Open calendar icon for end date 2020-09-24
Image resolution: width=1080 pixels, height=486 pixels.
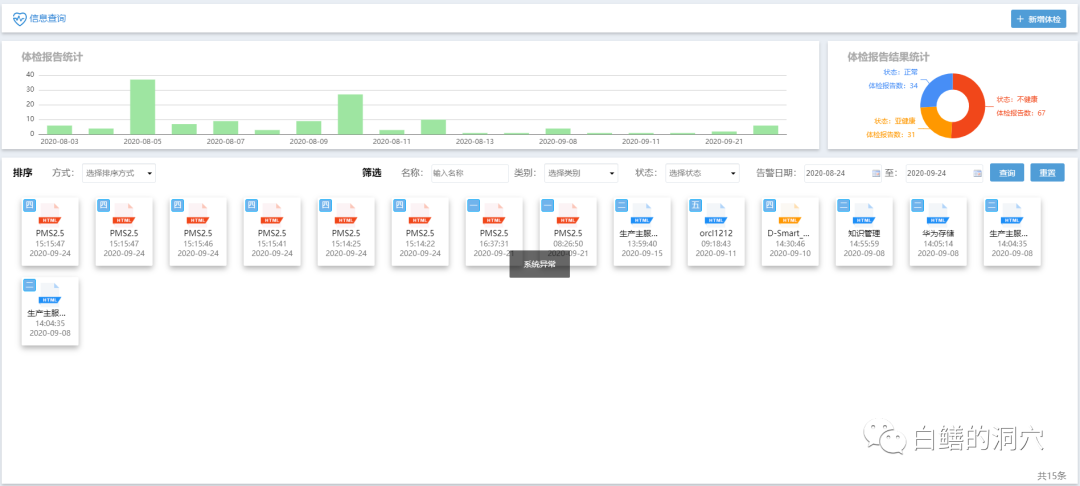click(x=977, y=173)
